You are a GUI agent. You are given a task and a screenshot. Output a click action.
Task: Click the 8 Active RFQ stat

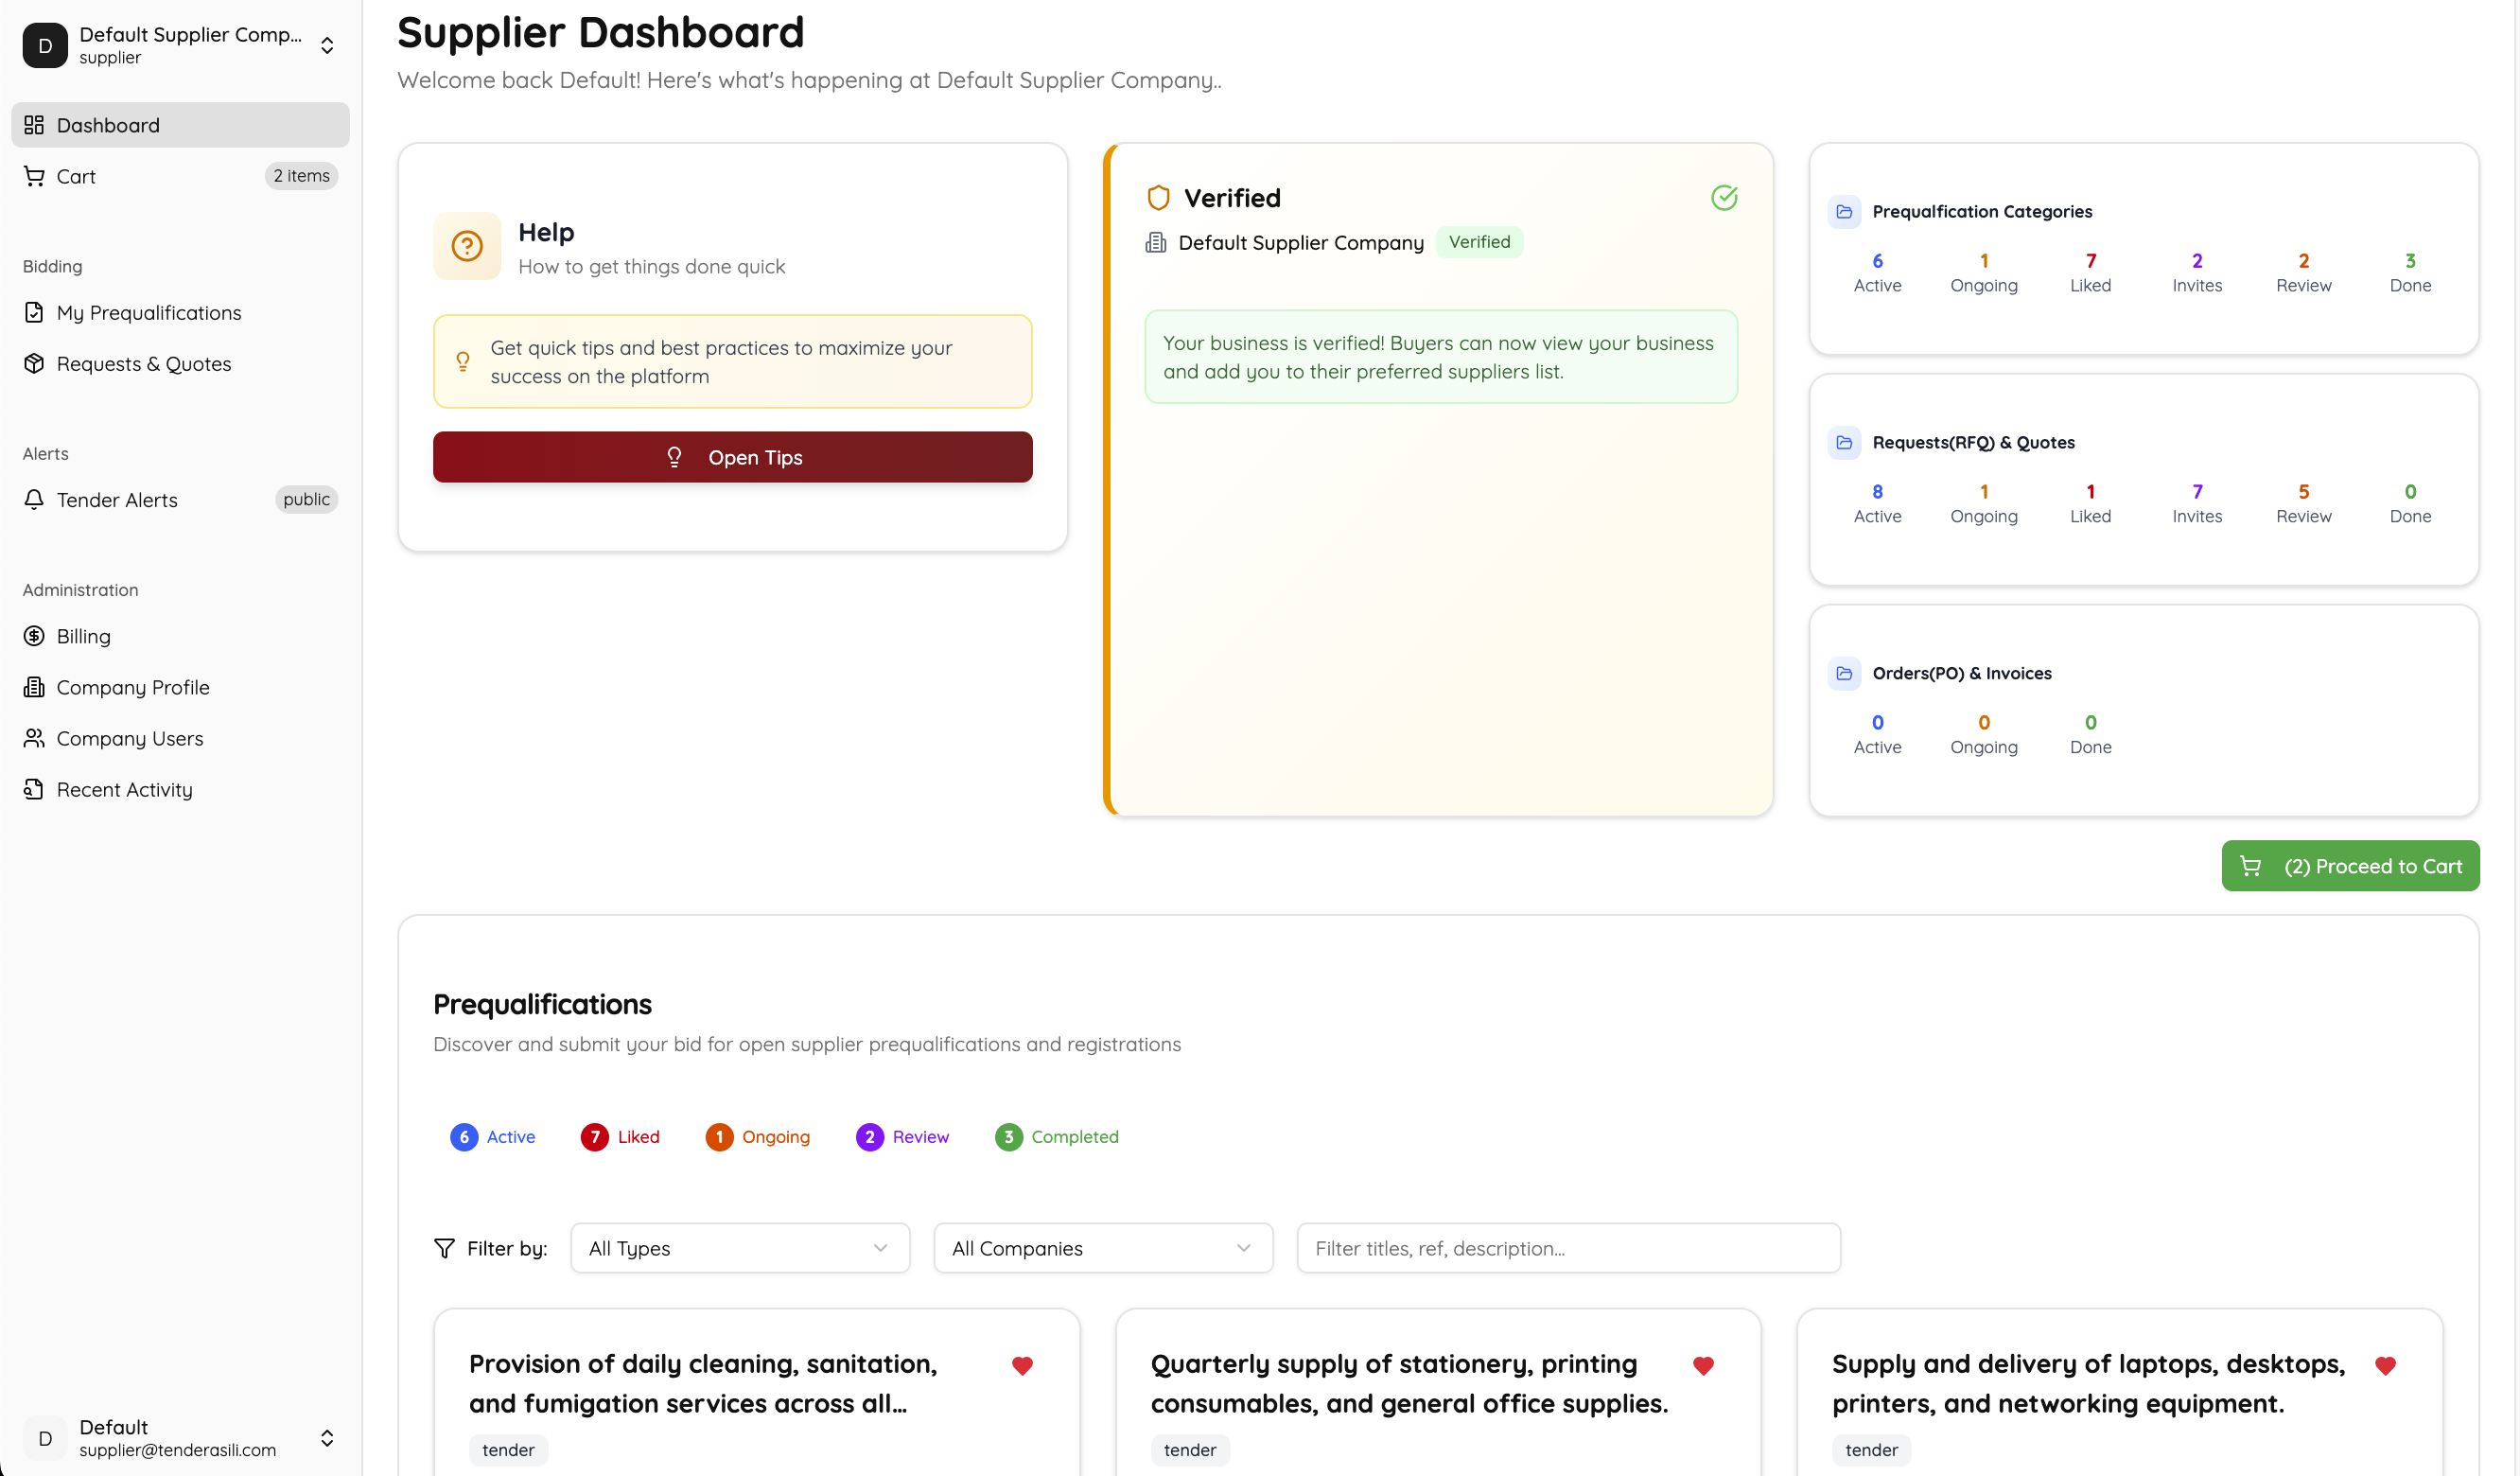point(1878,503)
